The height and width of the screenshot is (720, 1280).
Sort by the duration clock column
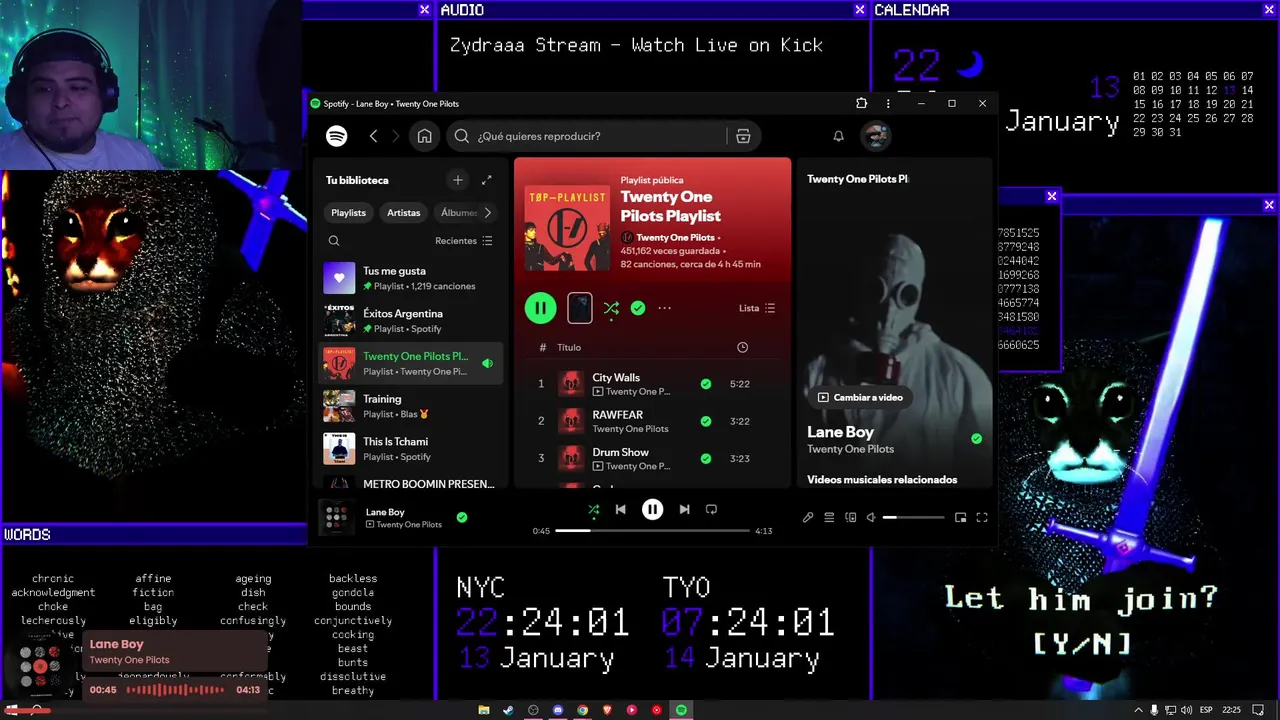coord(742,348)
